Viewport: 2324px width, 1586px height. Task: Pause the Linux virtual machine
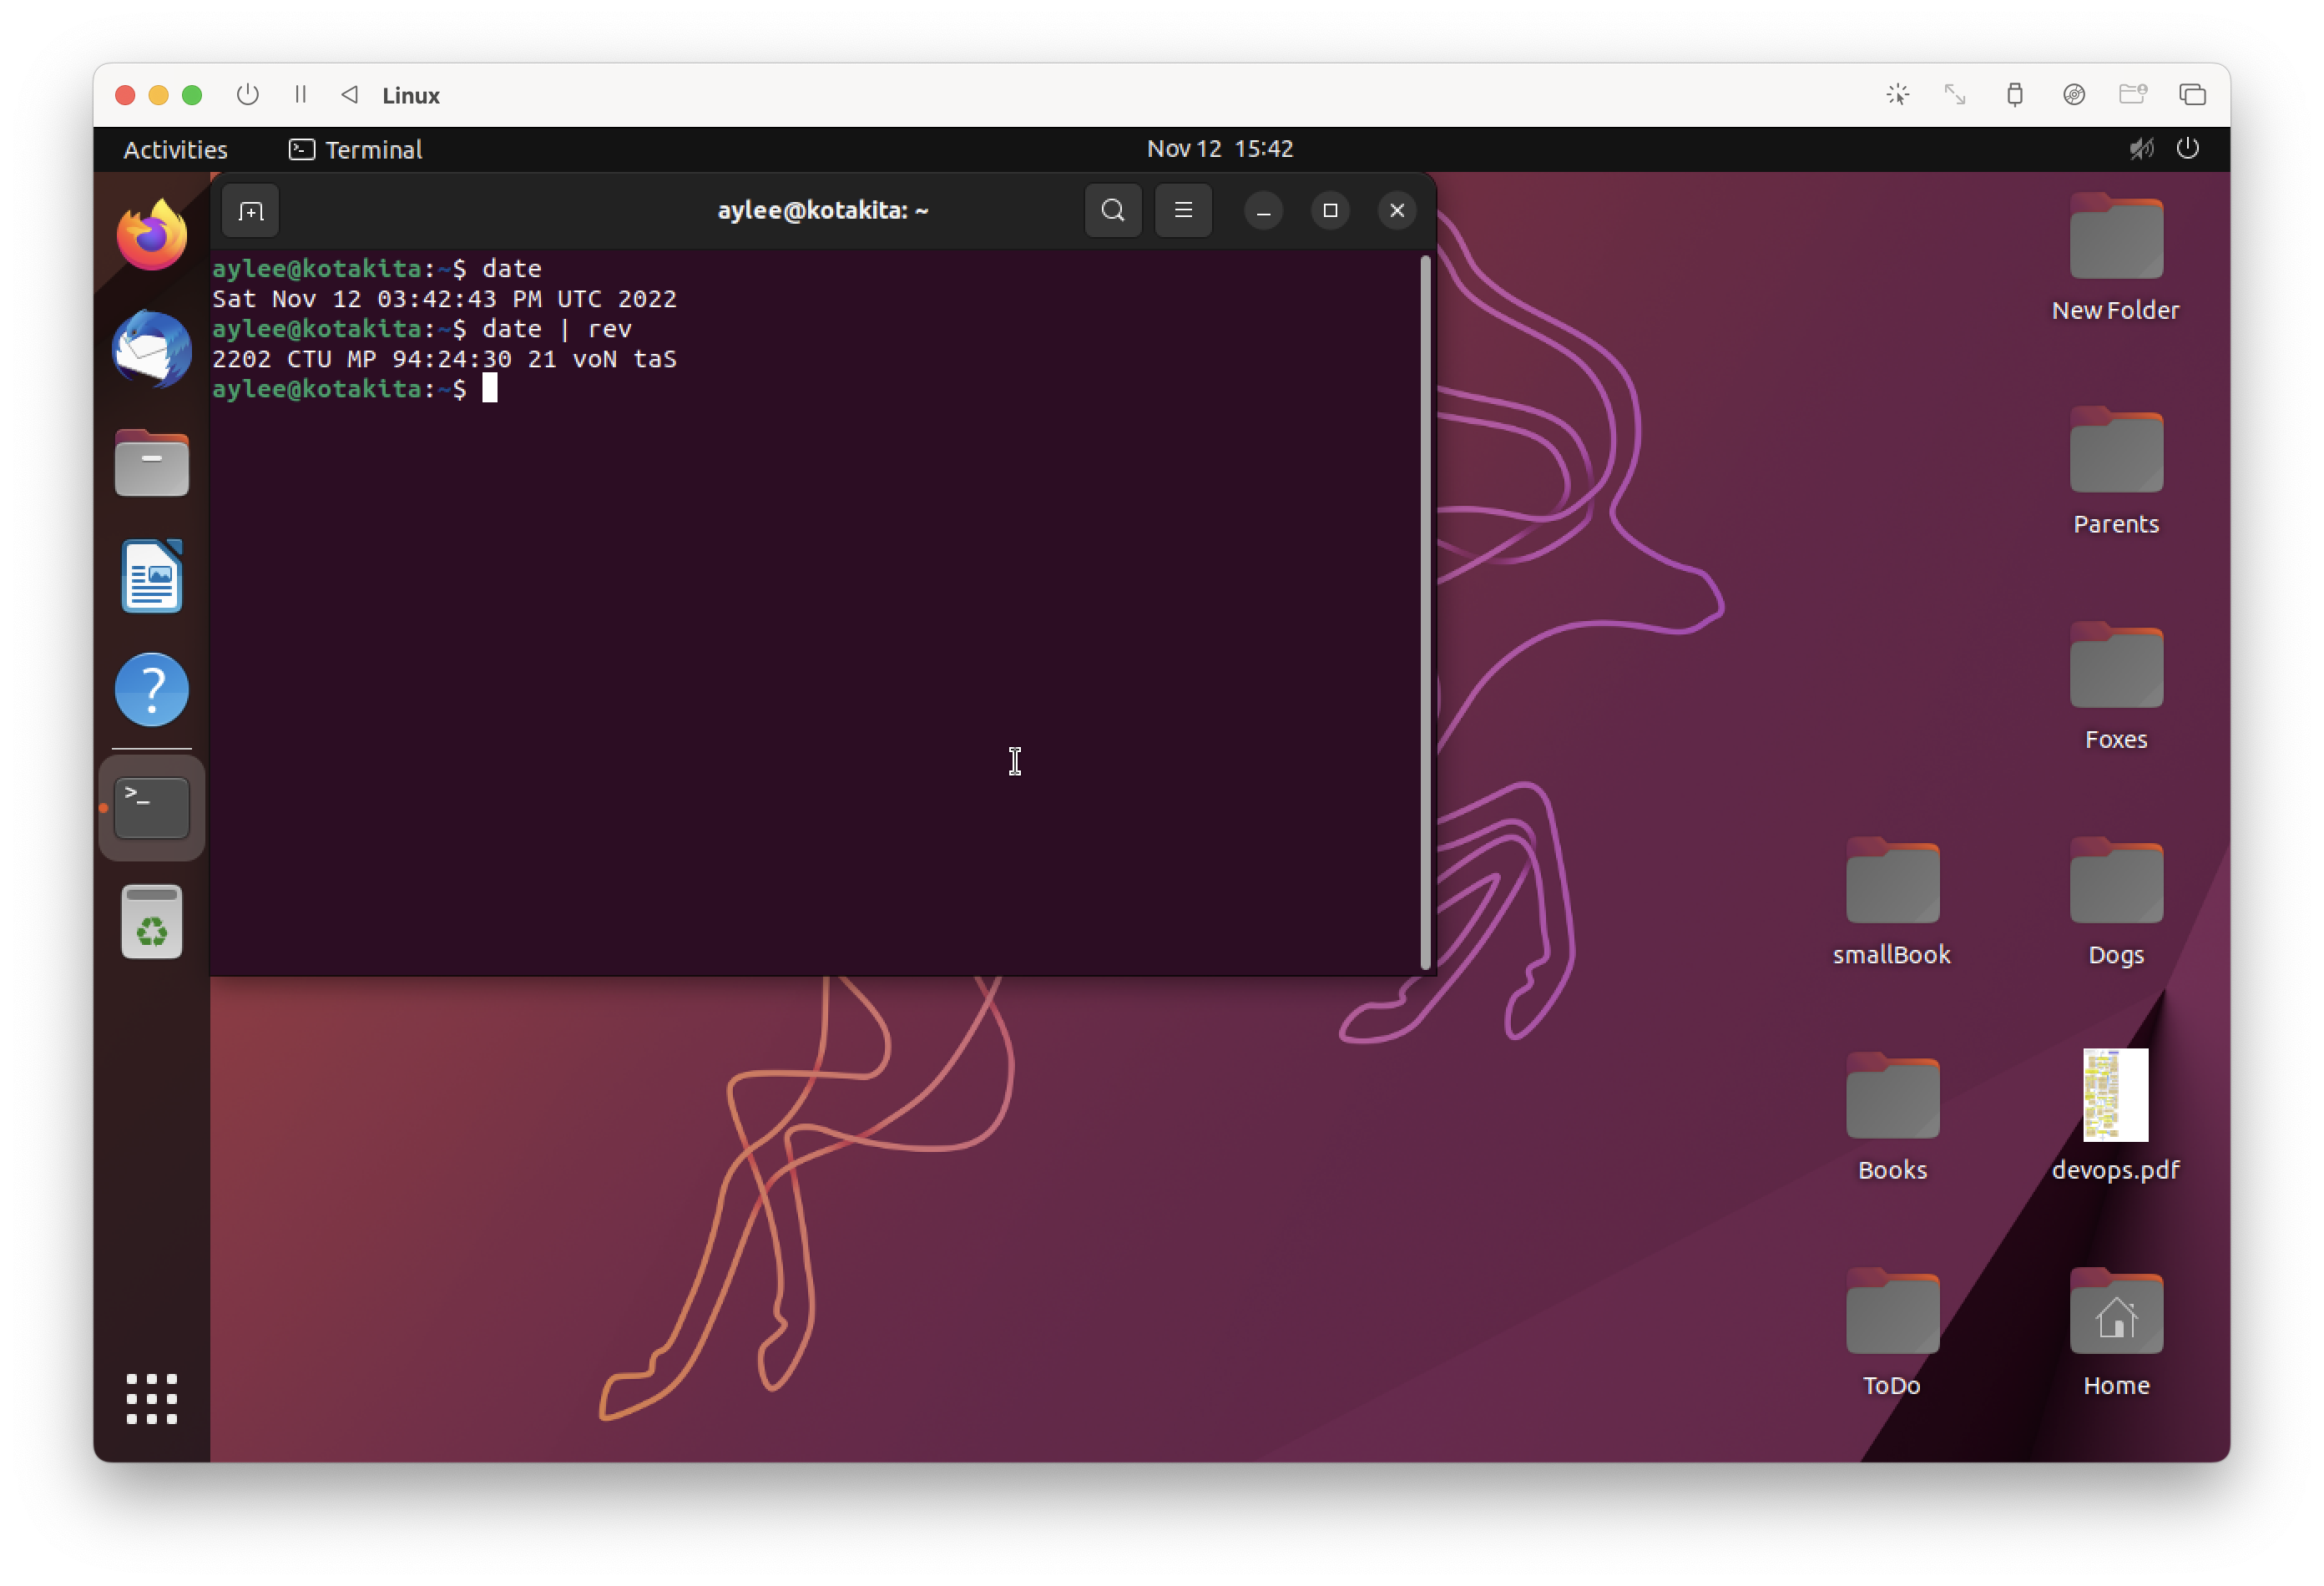(300, 95)
